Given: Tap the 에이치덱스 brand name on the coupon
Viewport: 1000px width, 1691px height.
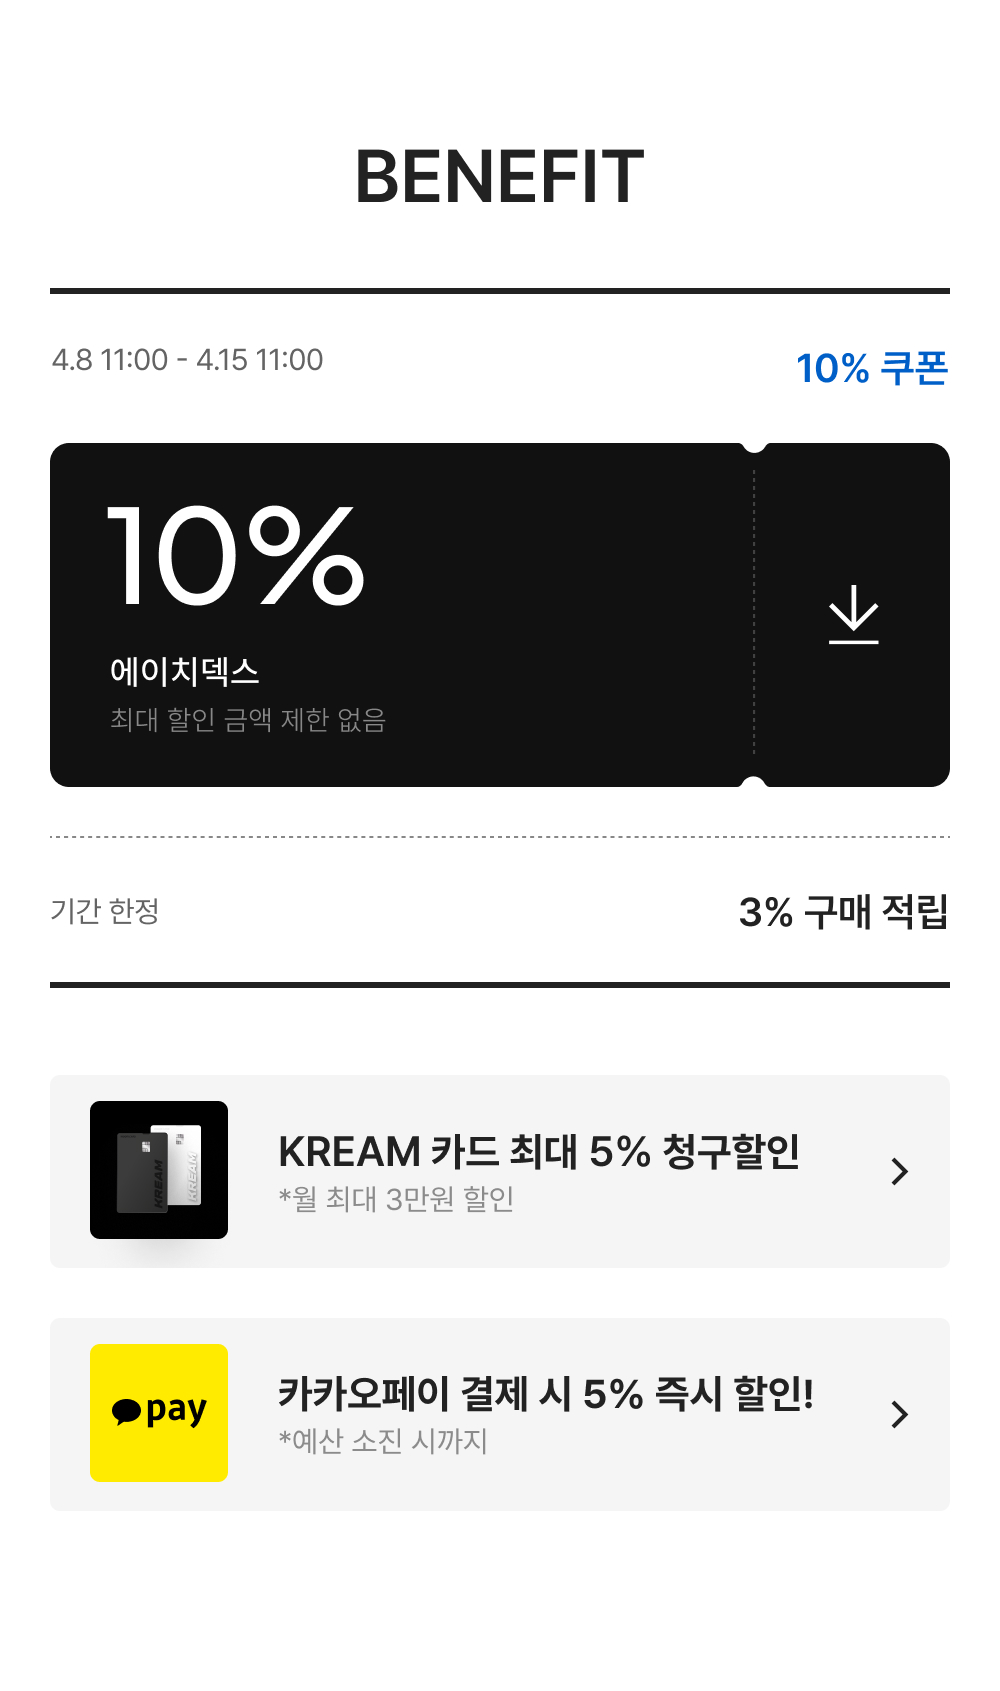Looking at the screenshot, I should coord(185,671).
